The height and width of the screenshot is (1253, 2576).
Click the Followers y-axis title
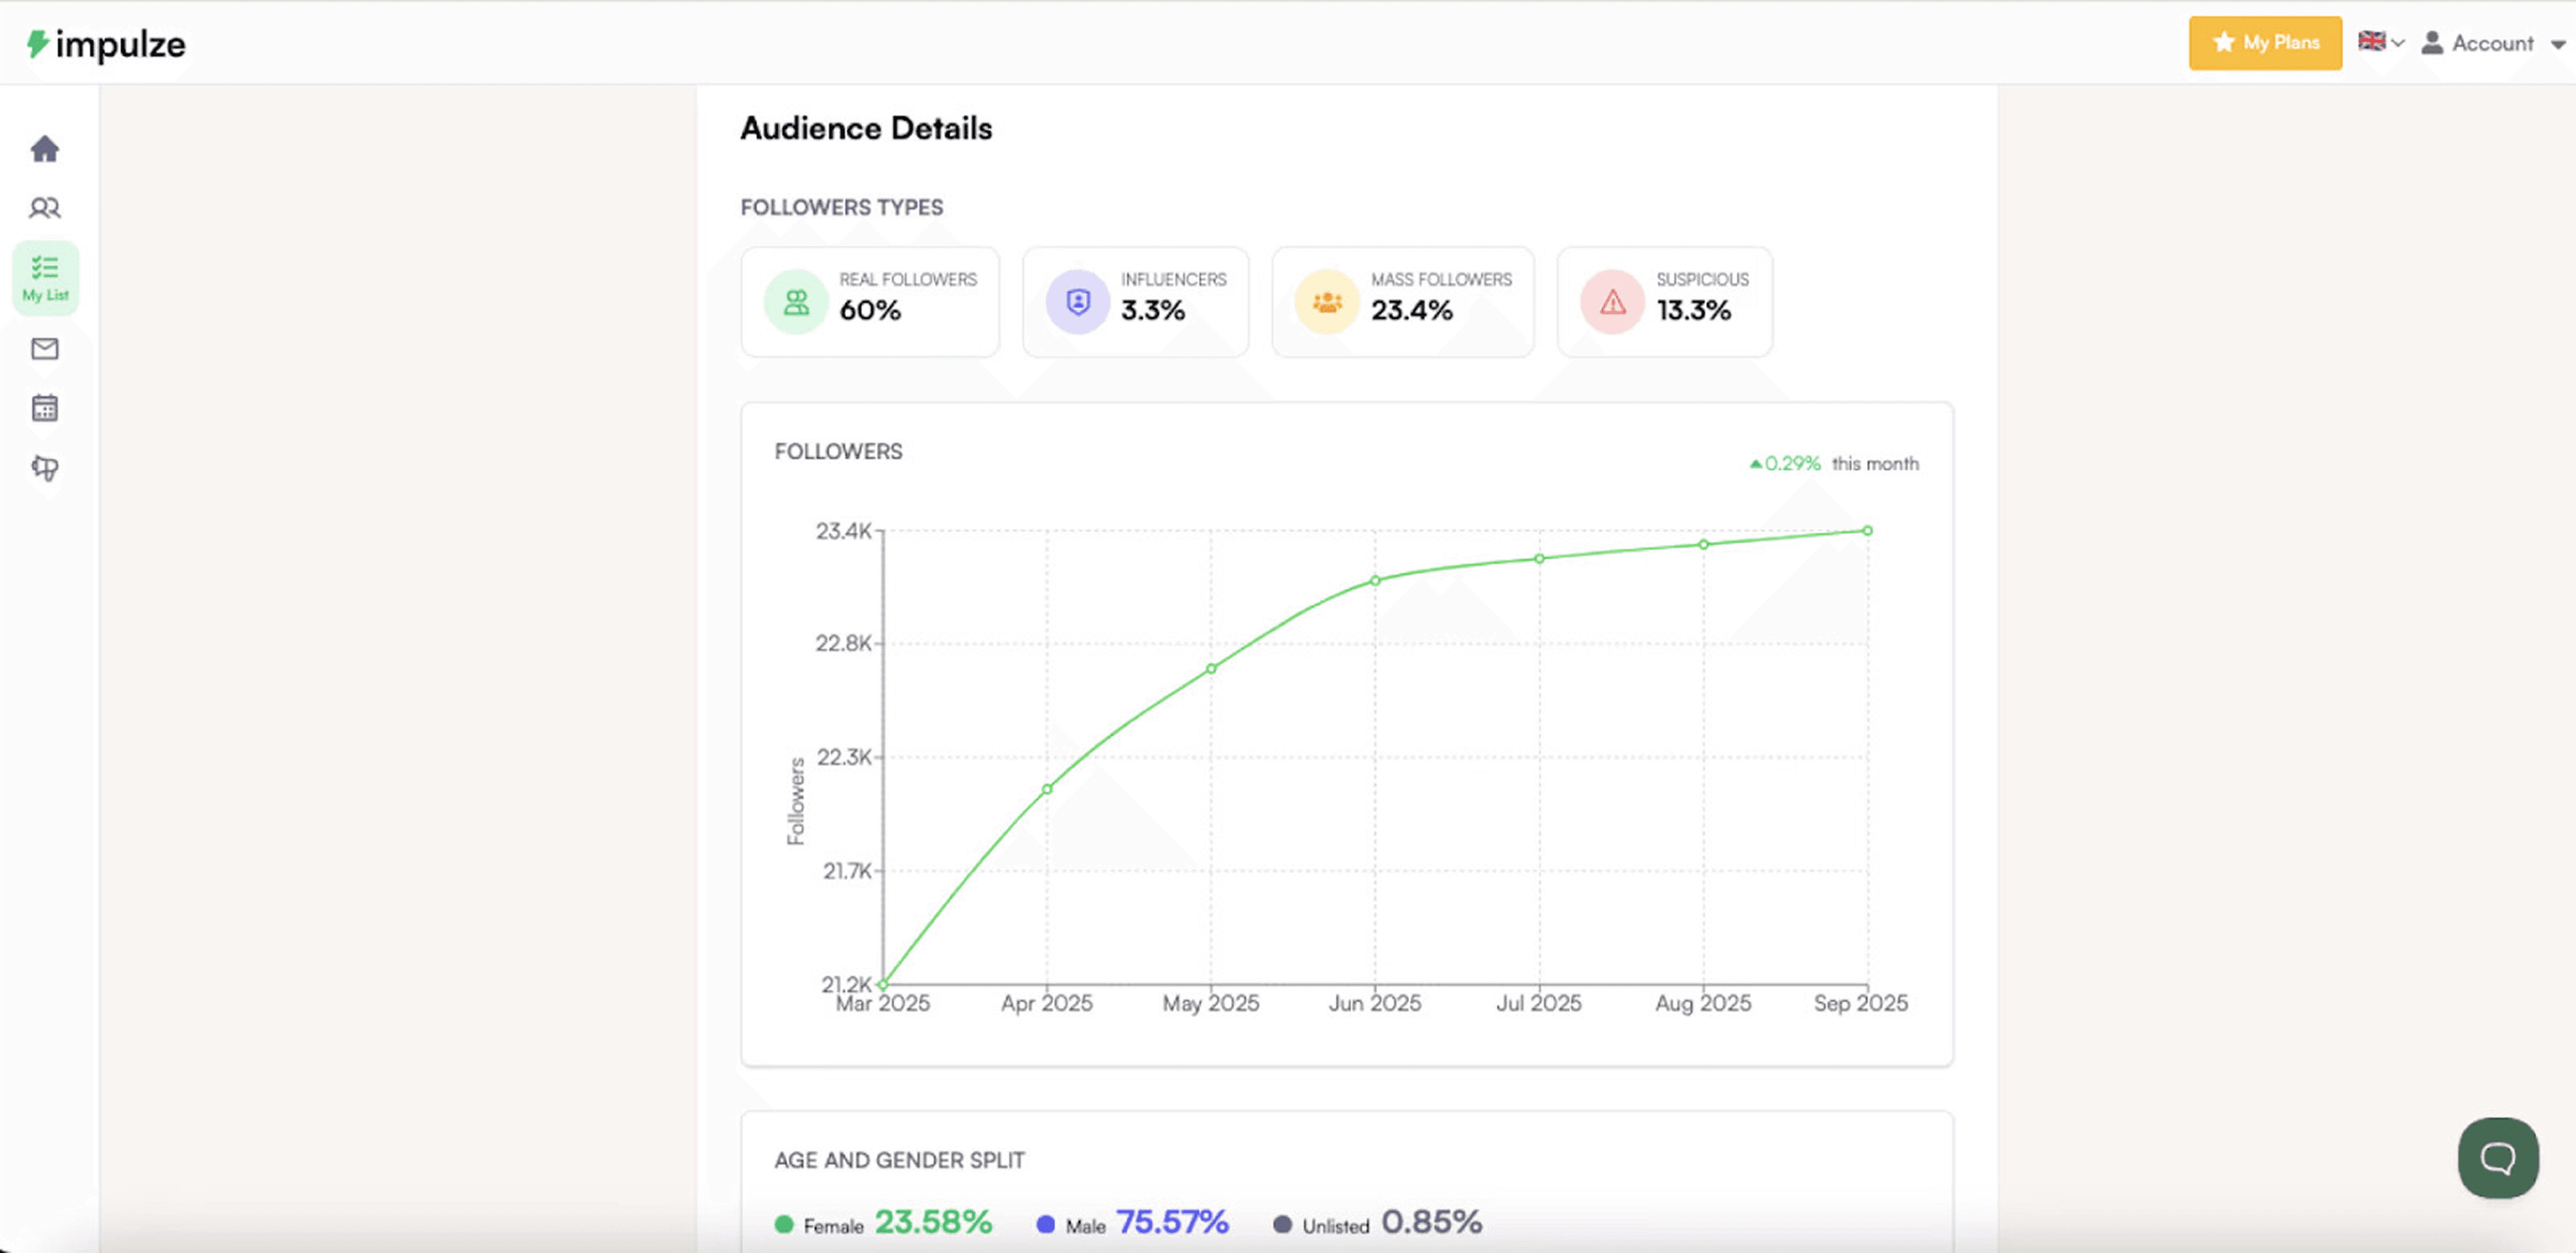click(x=796, y=801)
